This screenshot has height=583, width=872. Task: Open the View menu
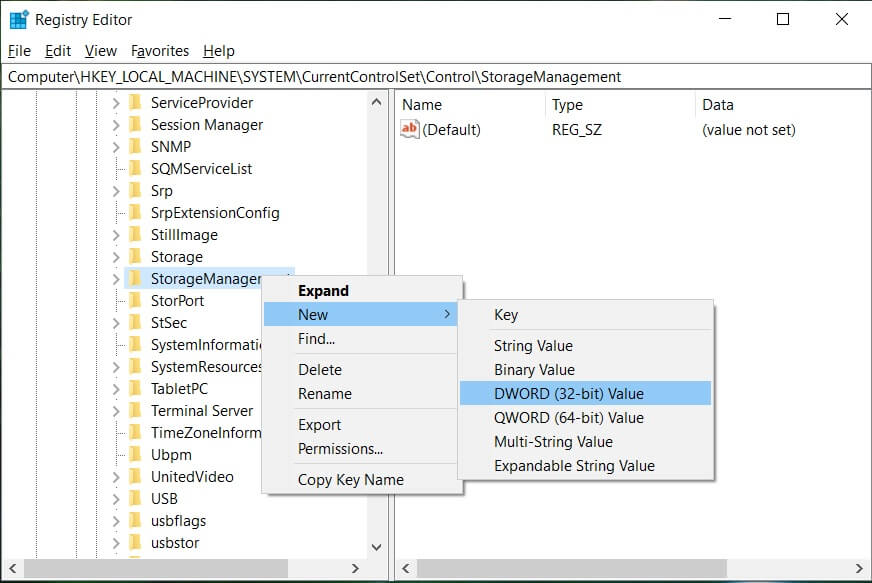(101, 51)
